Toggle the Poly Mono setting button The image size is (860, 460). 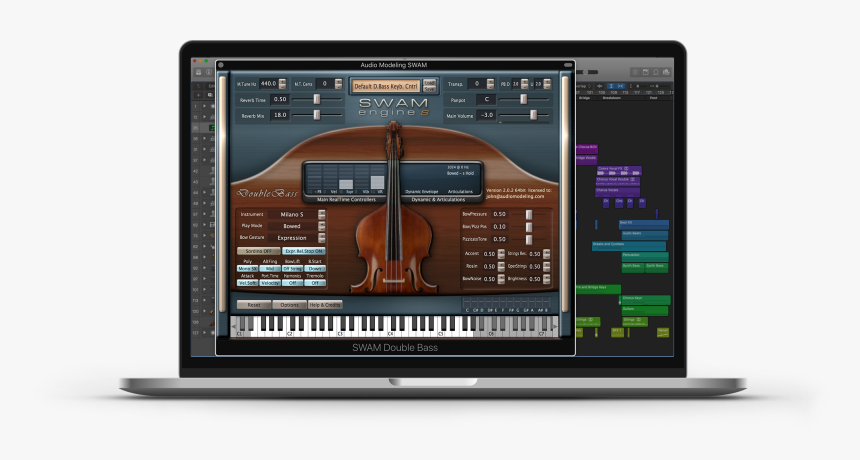pos(247,269)
